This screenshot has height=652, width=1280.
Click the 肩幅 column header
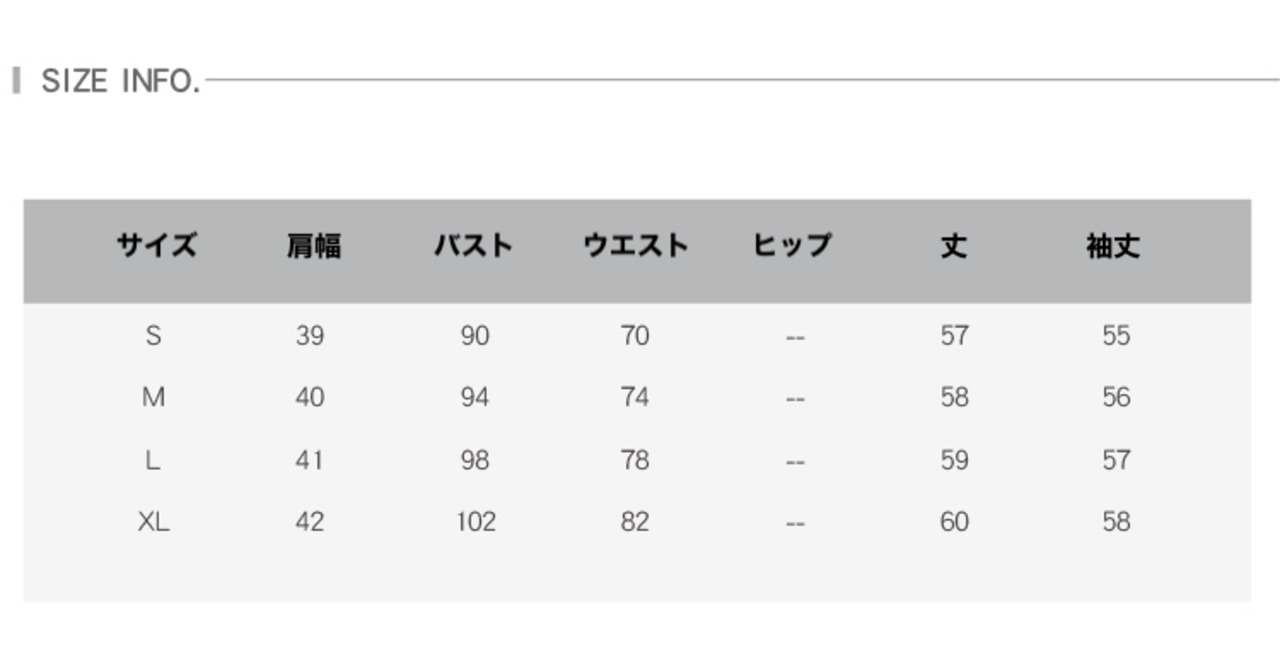[314, 245]
